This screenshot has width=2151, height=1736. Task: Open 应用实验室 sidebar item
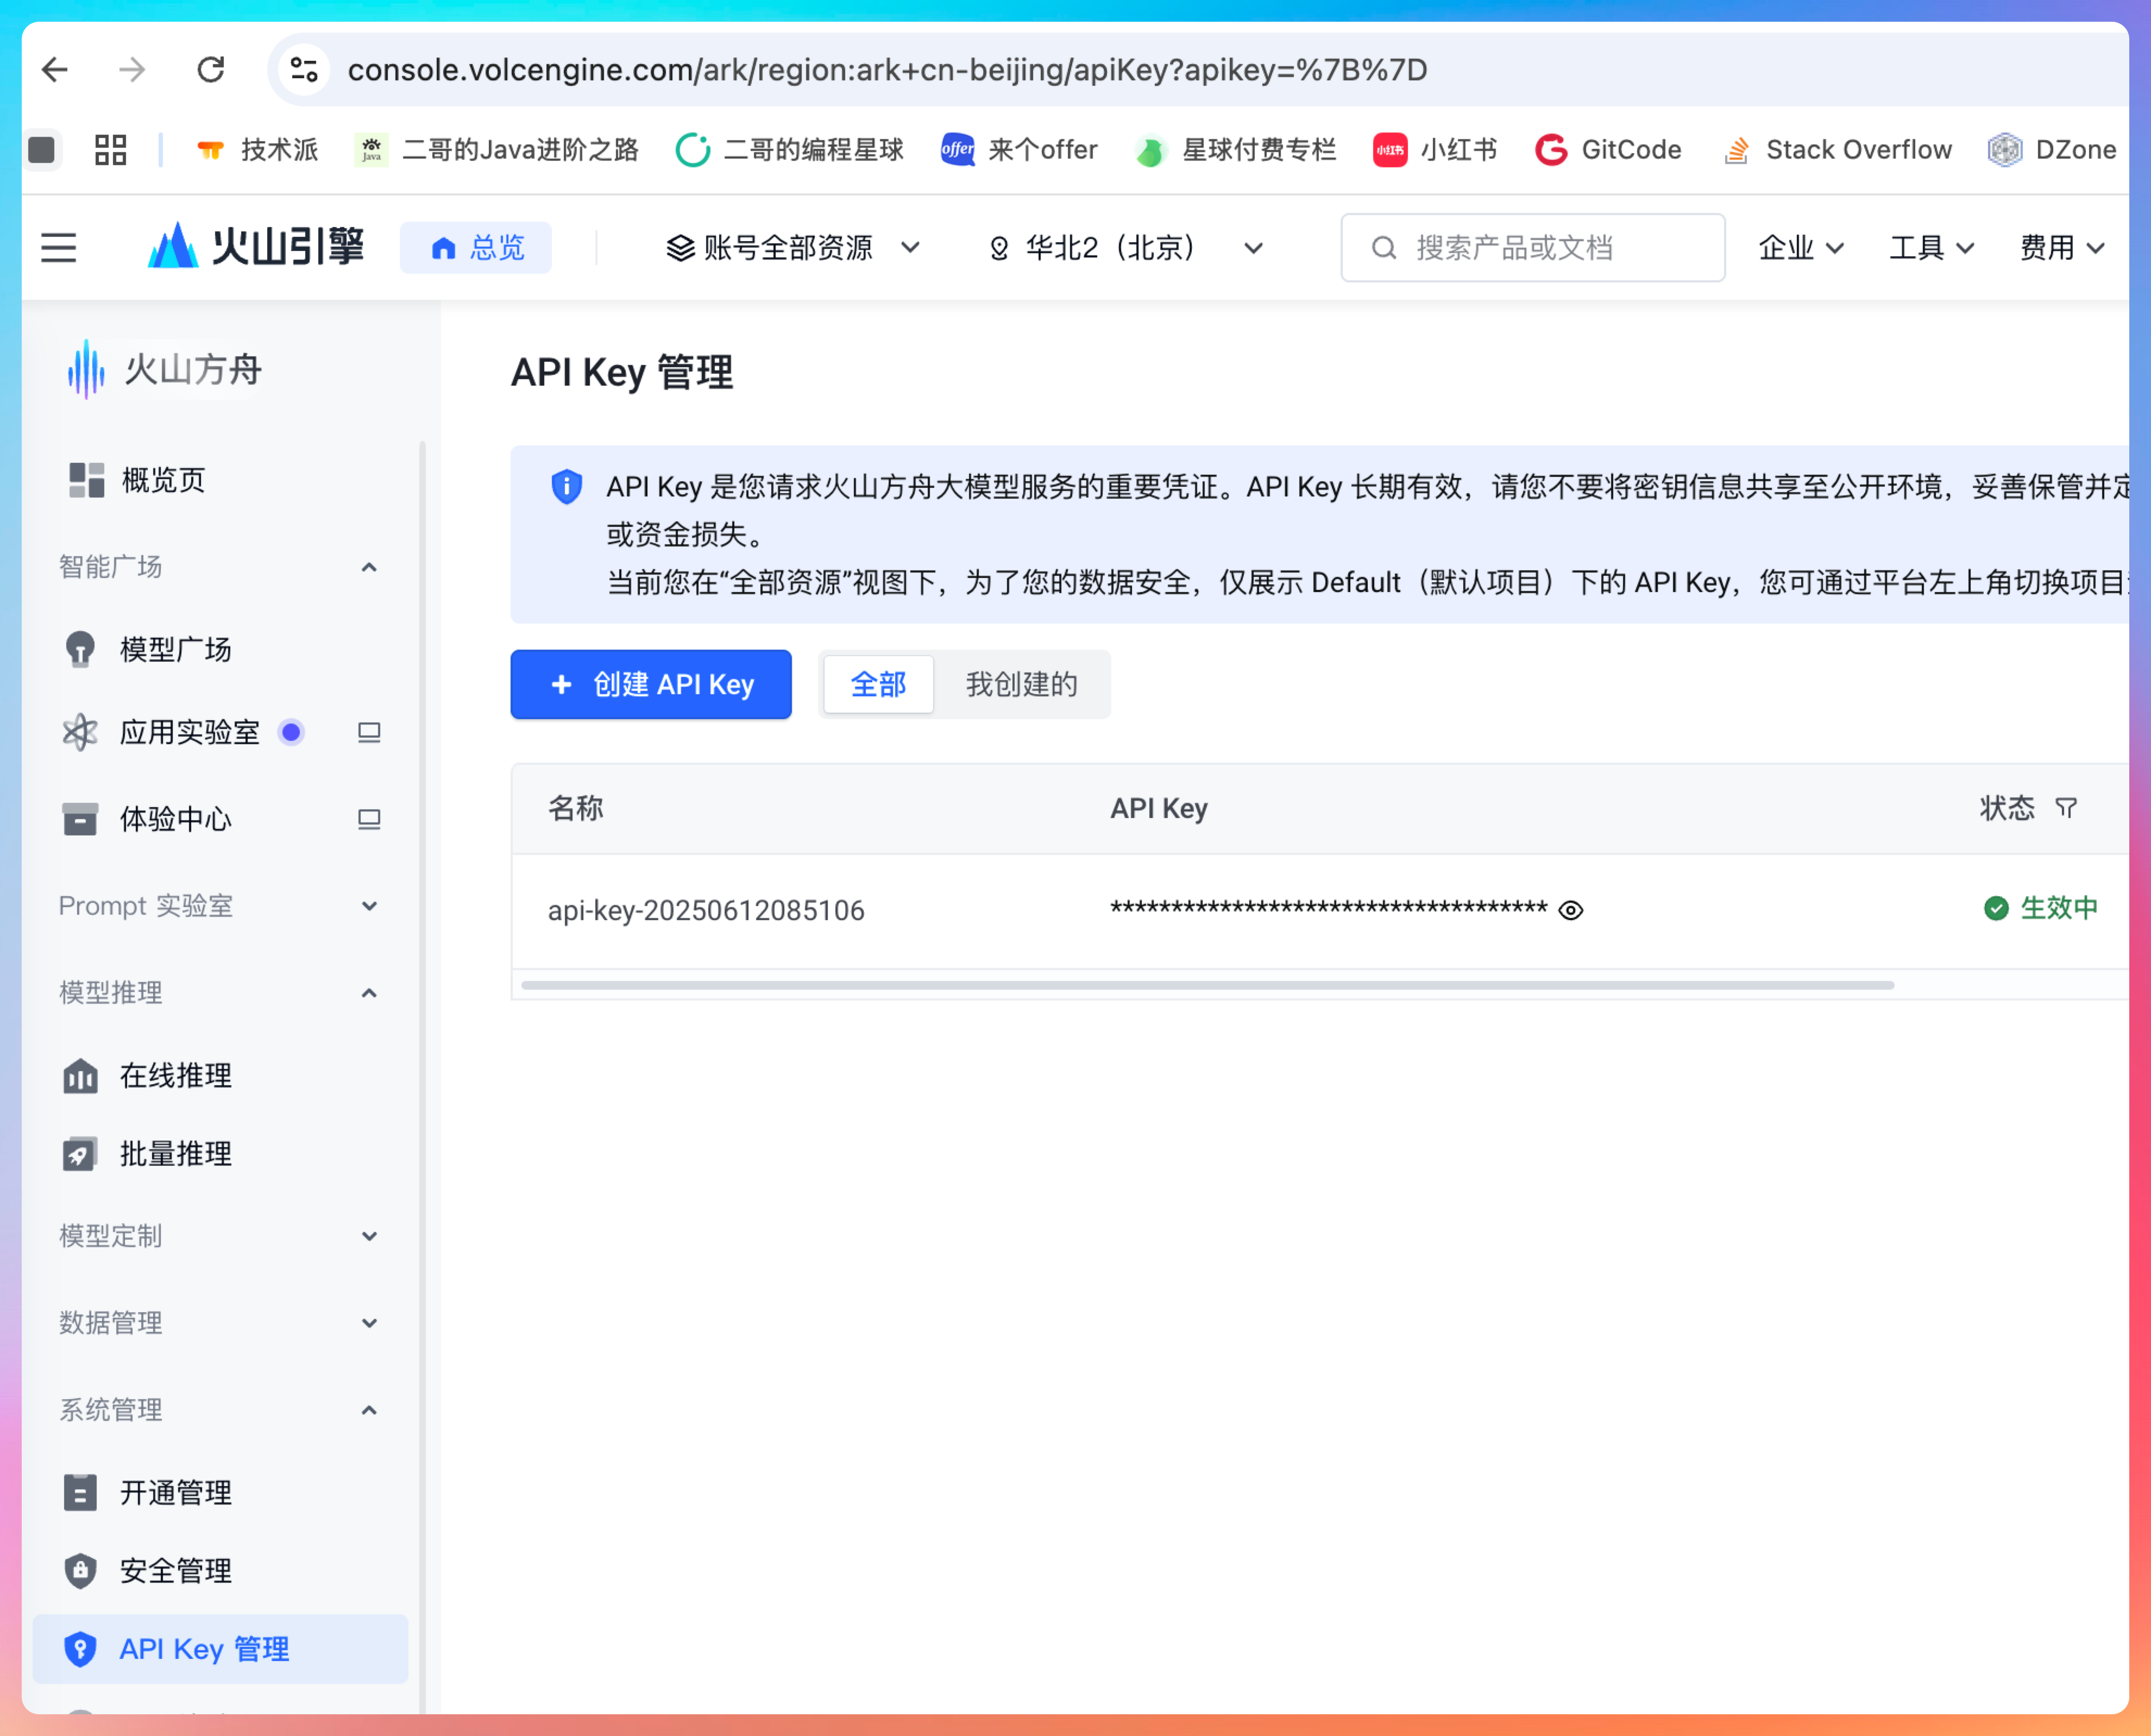point(189,733)
